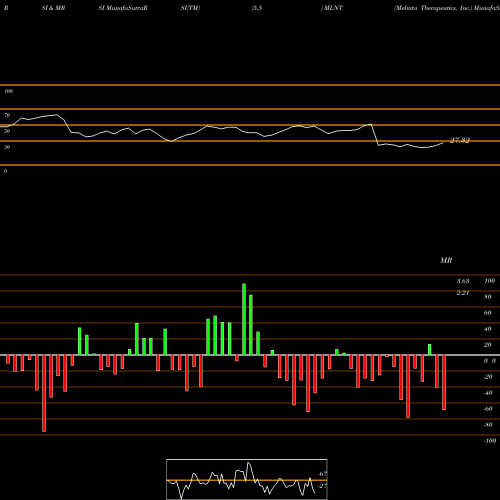Image resolution: width=500 pixels, height=500 pixels.
Task: Click the -20 label on MR right axis
Action: coord(488,377)
